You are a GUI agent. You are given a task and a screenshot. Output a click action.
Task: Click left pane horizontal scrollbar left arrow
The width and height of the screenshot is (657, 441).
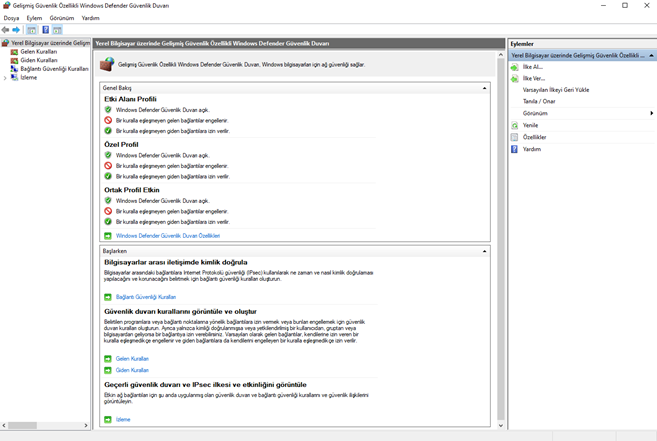pyautogui.click(x=4, y=425)
